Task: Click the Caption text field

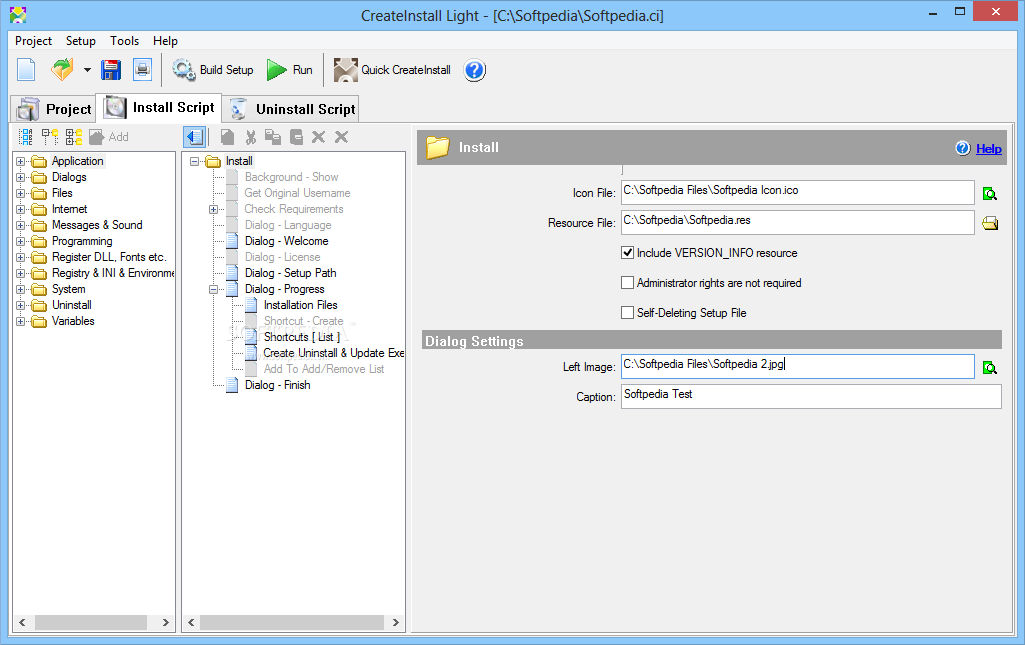Action: pos(811,396)
